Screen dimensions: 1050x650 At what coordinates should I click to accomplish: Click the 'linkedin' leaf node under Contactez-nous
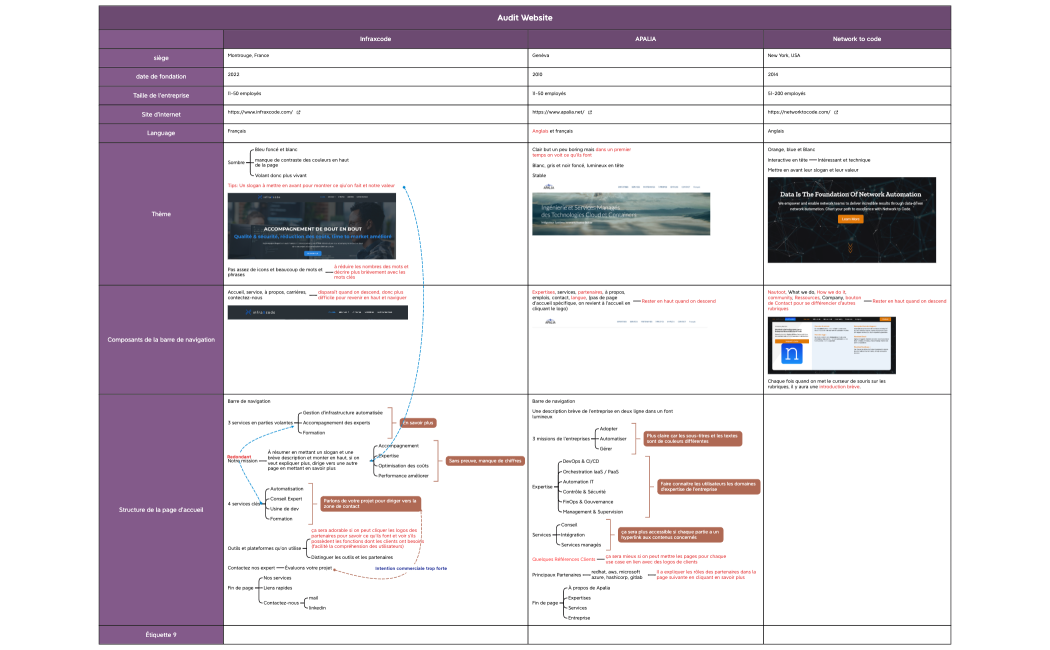(x=317, y=609)
